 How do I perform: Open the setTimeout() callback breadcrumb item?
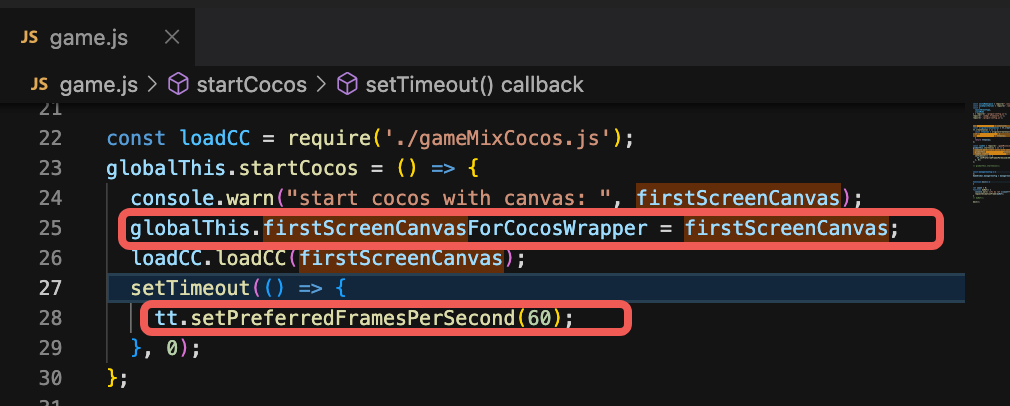(475, 84)
